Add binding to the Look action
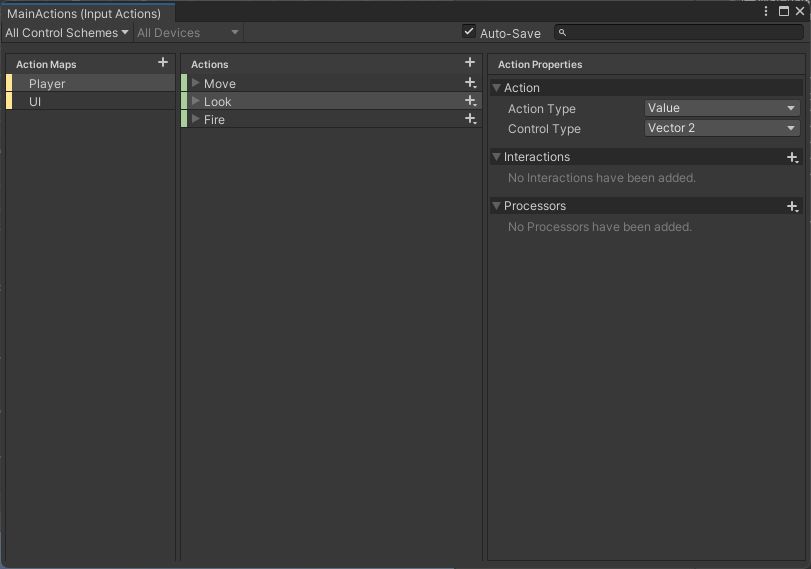Image resolution: width=811 pixels, height=569 pixels. tap(470, 101)
